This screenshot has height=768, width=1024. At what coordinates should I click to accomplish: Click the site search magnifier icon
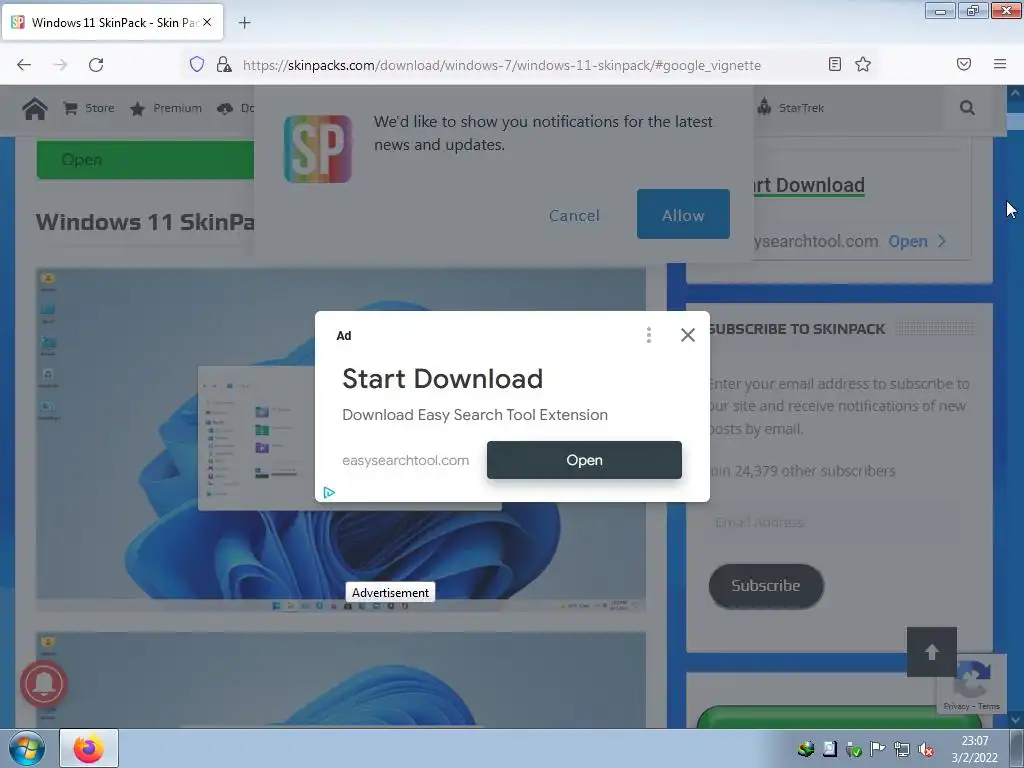[967, 108]
